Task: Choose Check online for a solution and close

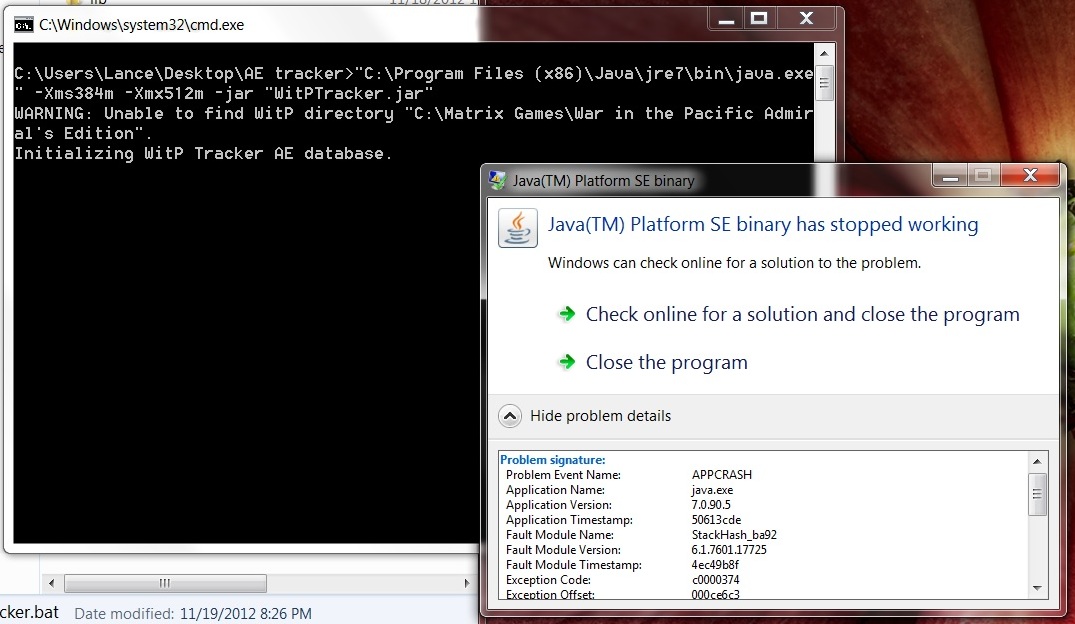Action: (x=802, y=314)
